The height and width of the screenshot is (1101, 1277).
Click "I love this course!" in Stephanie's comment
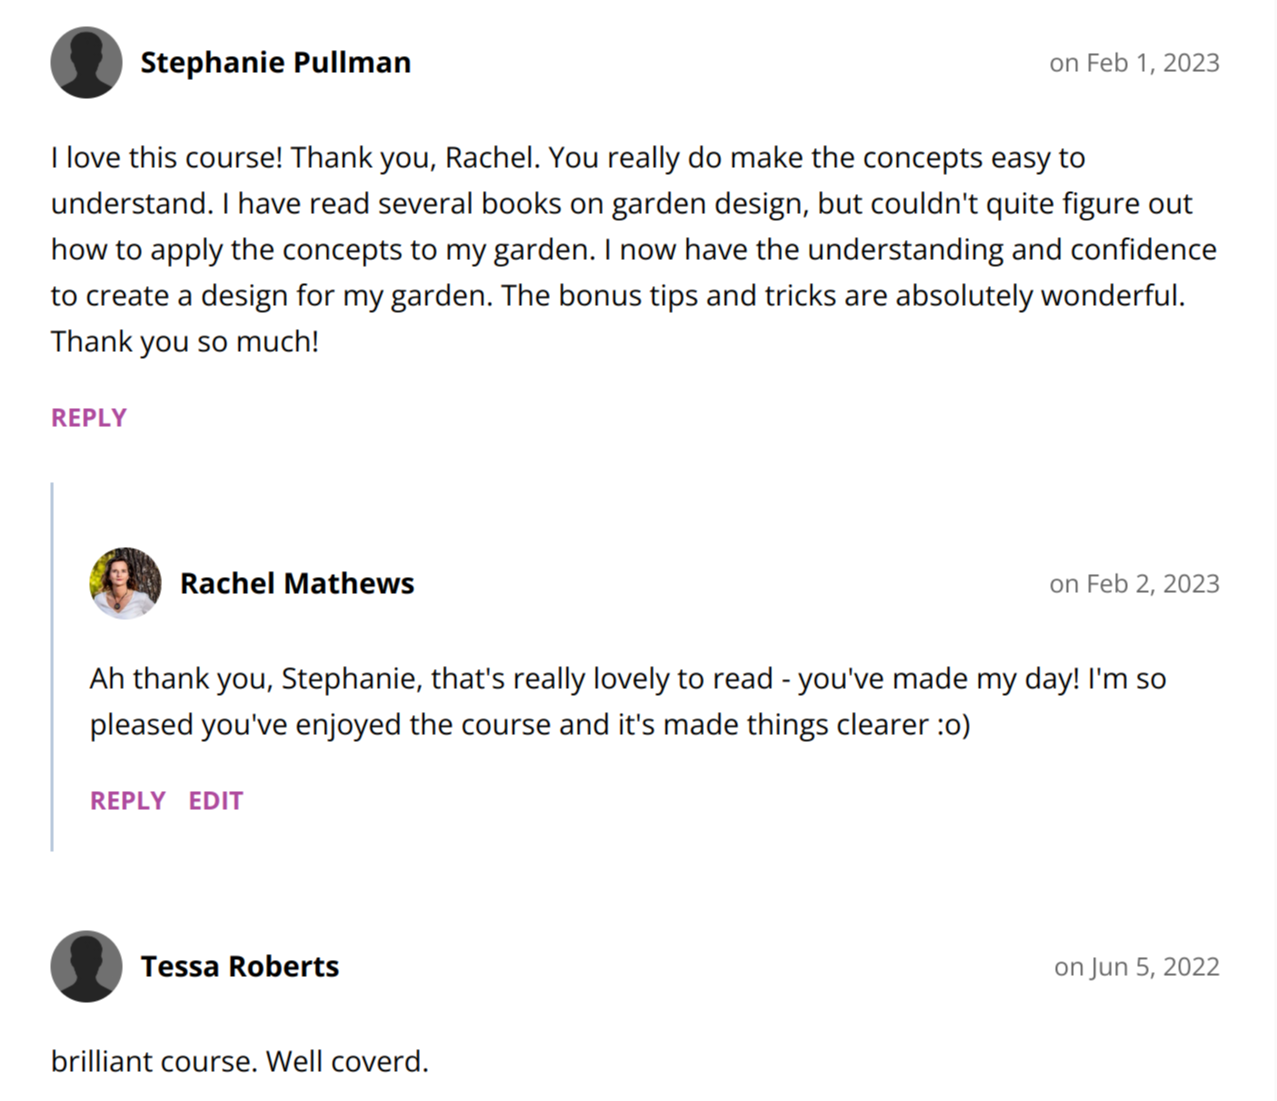[x=166, y=157]
